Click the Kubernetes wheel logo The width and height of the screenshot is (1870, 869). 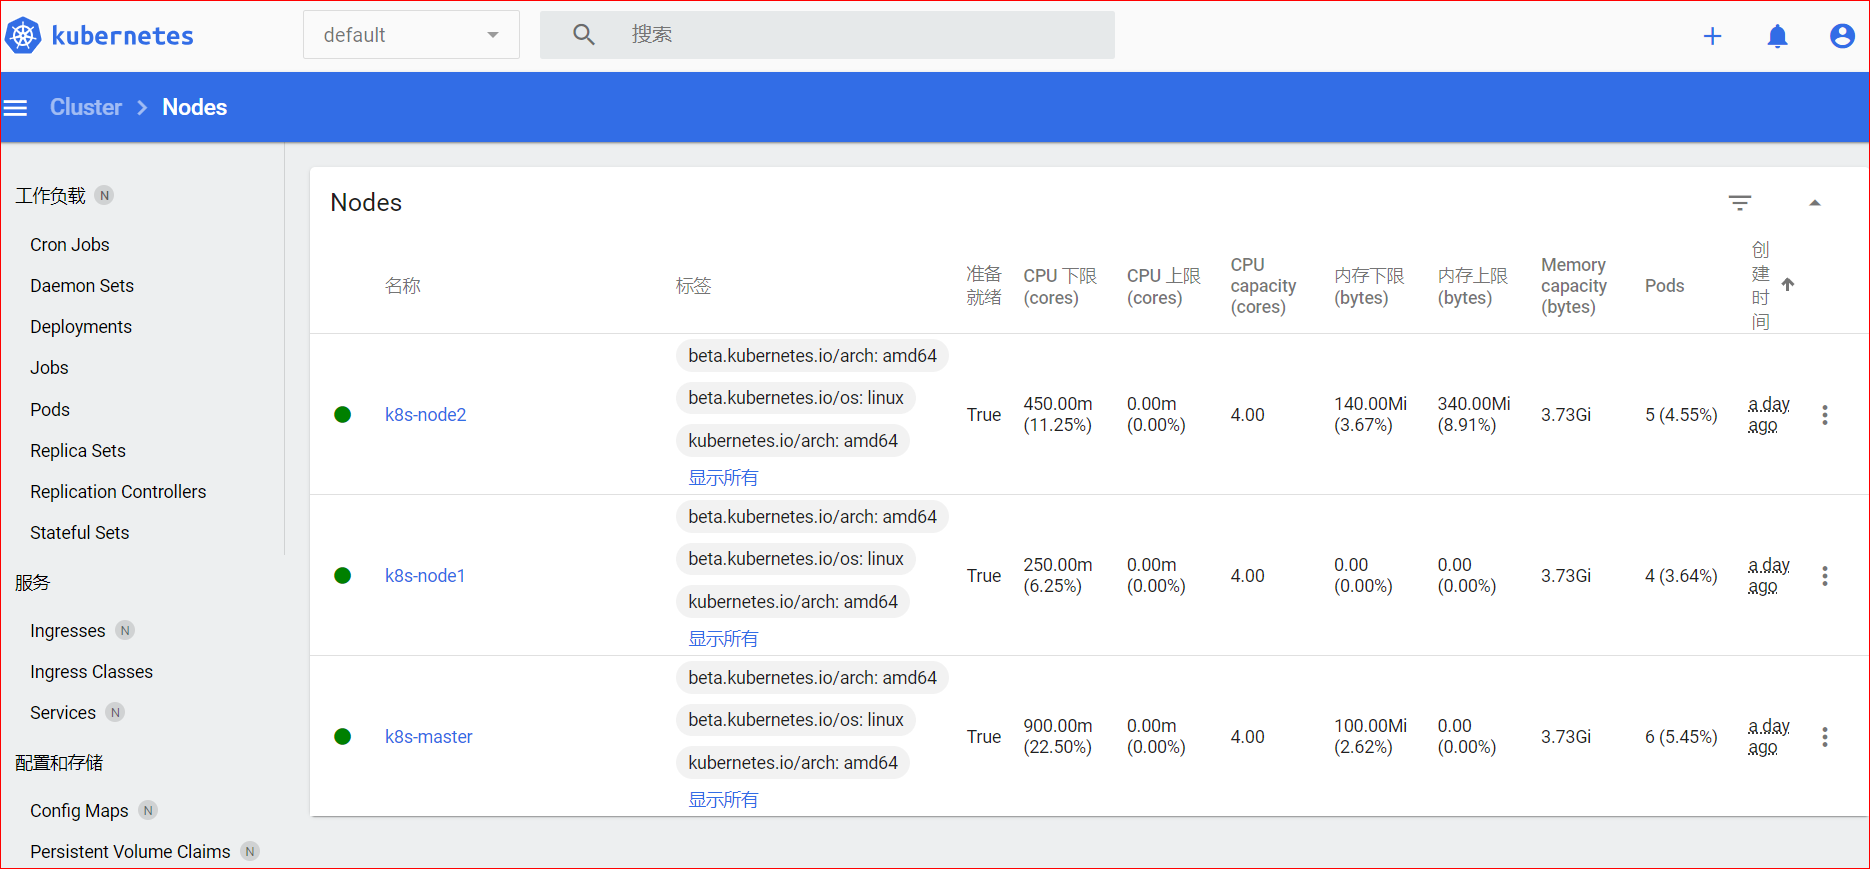click(x=23, y=36)
